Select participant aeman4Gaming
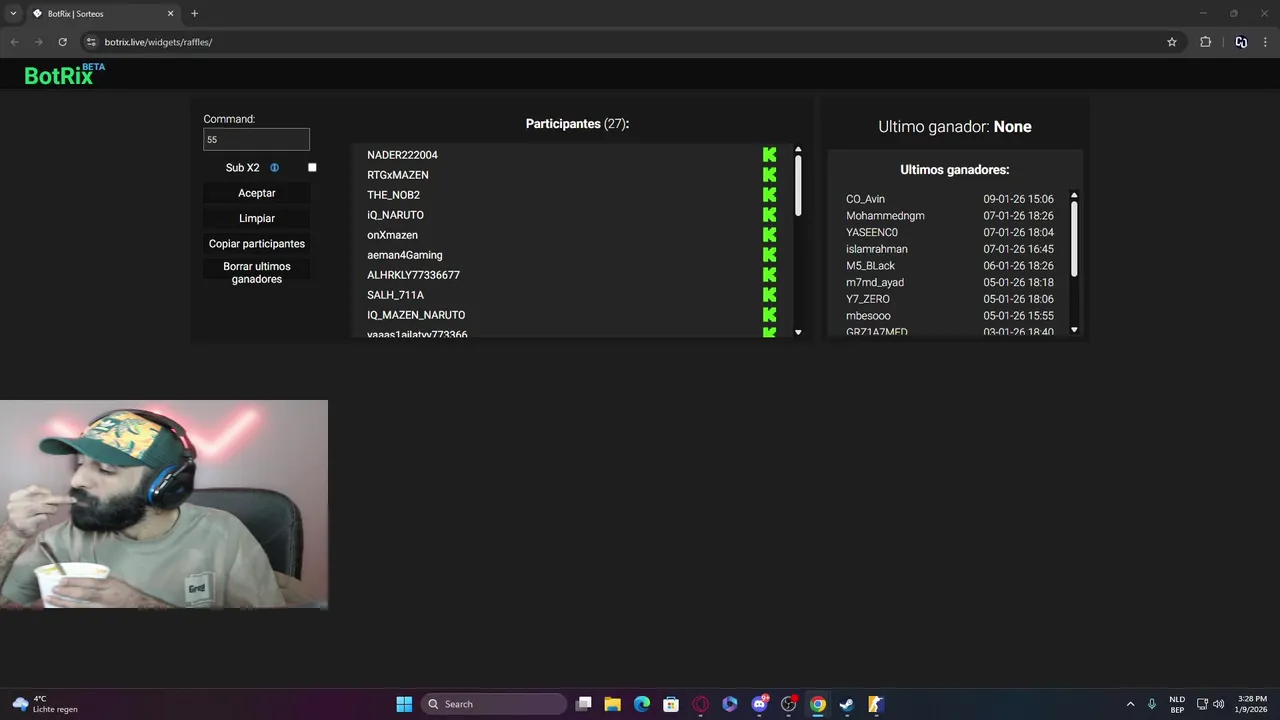The image size is (1280, 720). [404, 255]
